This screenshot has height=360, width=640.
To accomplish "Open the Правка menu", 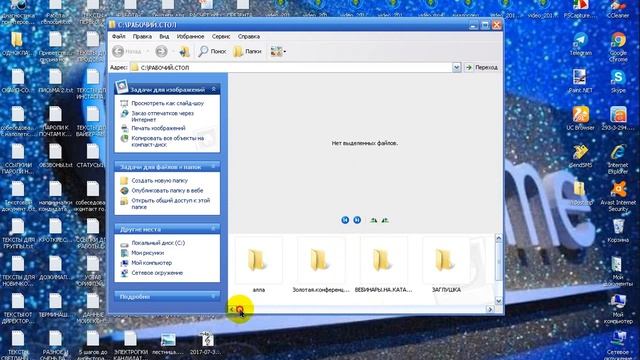I will [142, 36].
